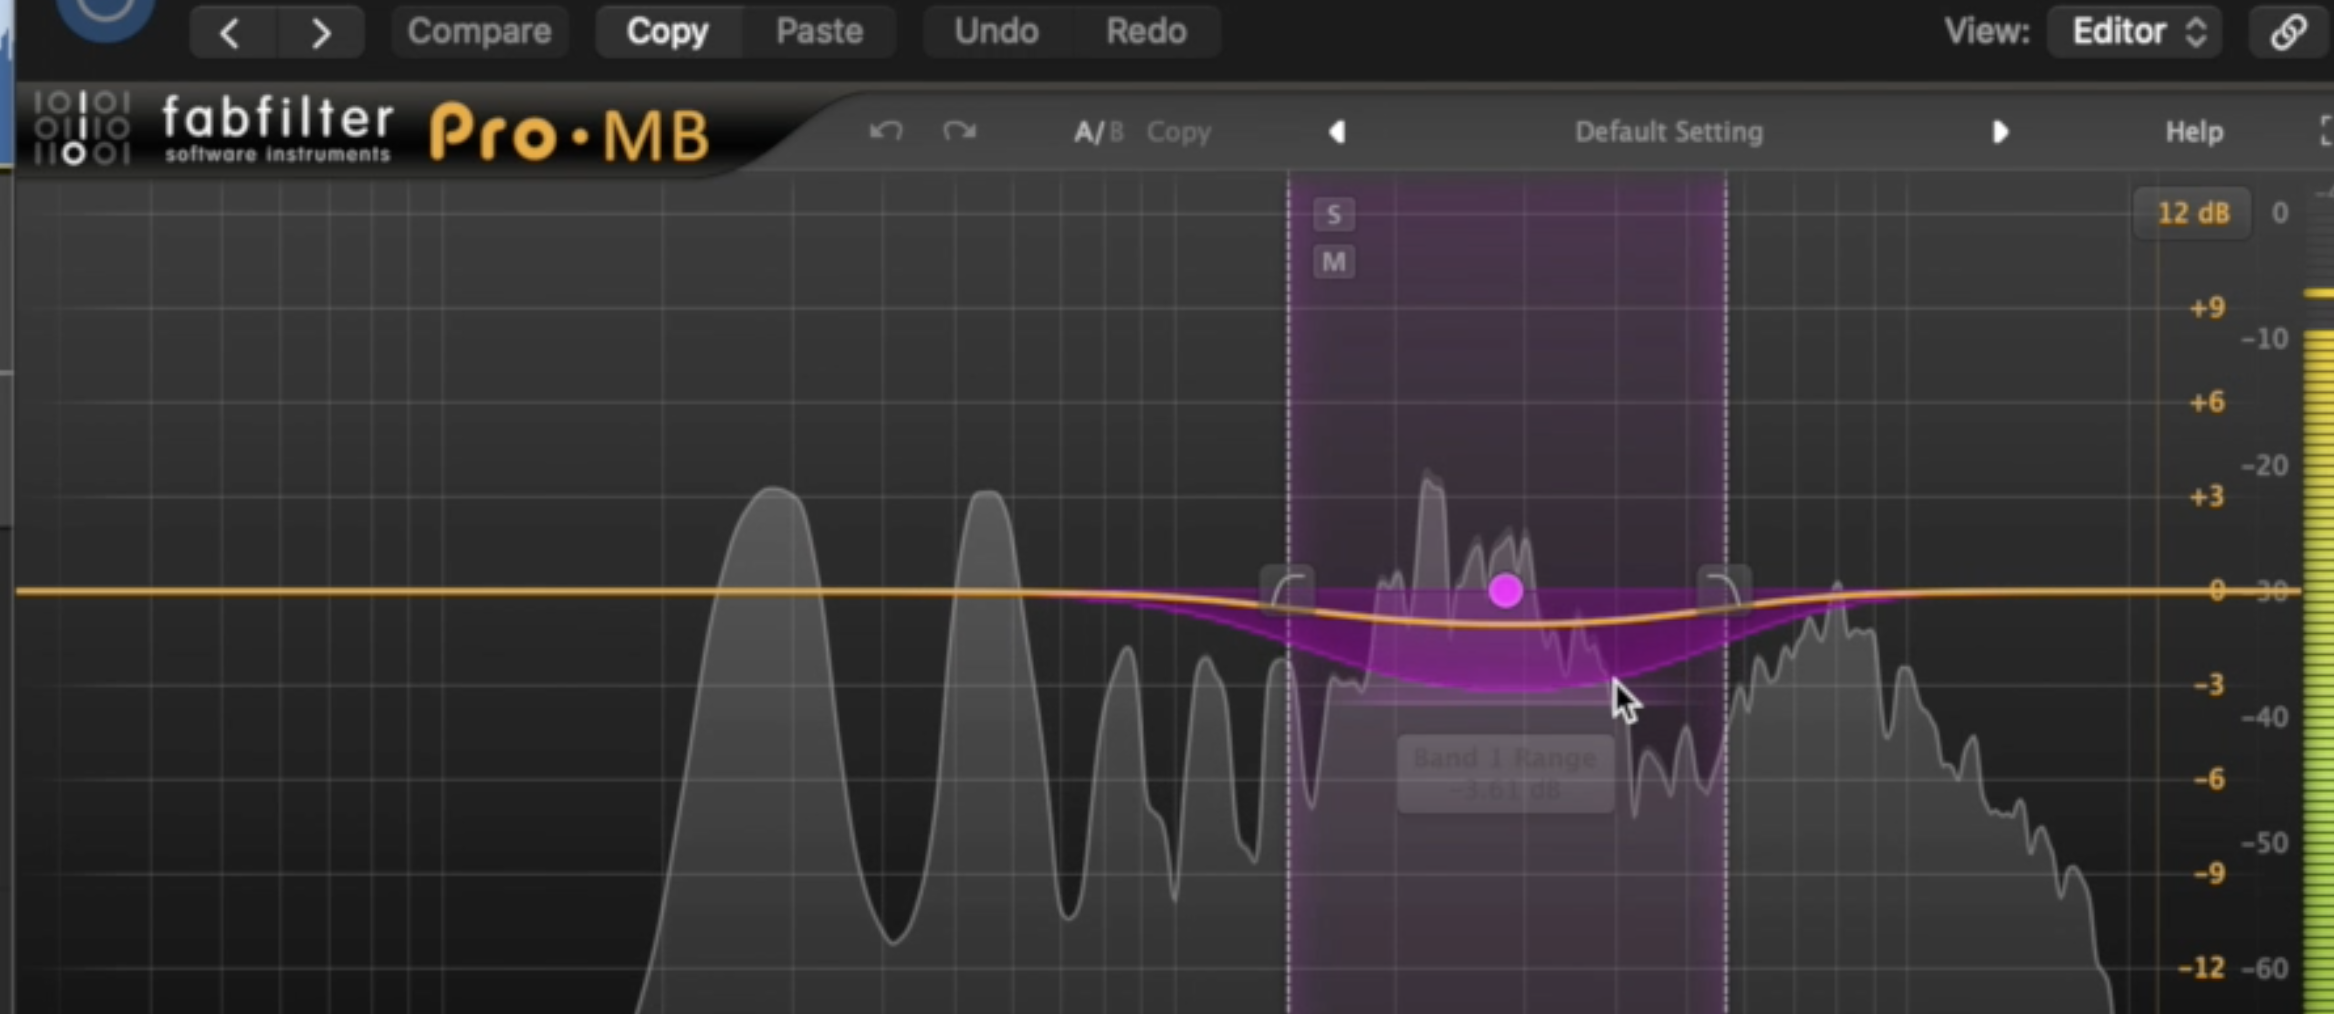Select the magenta band dot
This screenshot has width=2334, height=1014.
(1506, 591)
